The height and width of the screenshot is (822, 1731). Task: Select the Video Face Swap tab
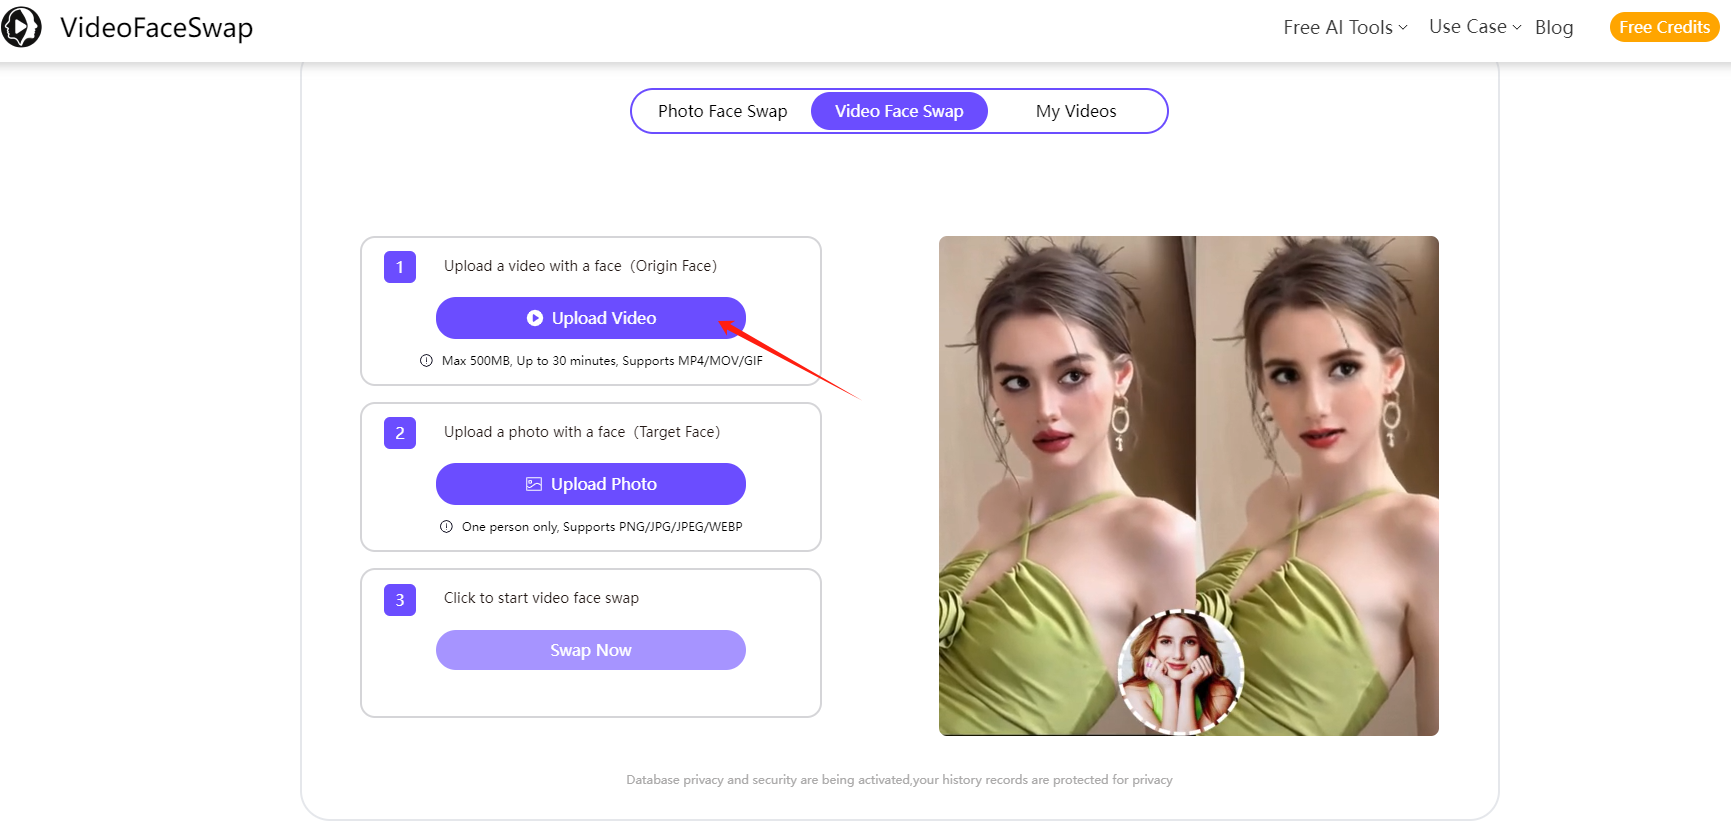click(899, 111)
